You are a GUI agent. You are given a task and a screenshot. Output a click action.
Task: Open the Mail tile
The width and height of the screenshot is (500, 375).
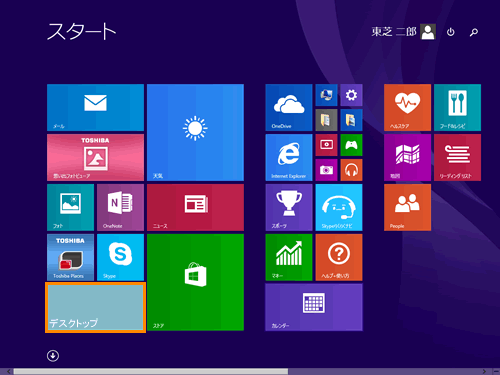tap(95, 107)
